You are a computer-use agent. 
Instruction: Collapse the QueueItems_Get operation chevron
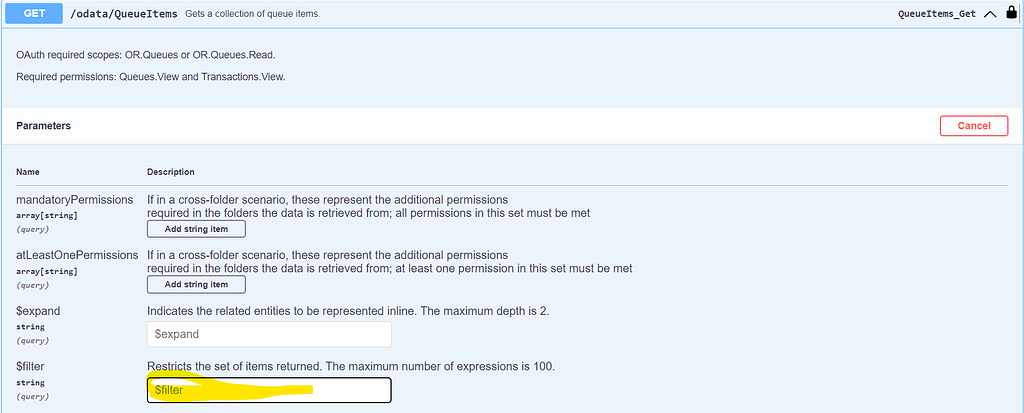(990, 14)
